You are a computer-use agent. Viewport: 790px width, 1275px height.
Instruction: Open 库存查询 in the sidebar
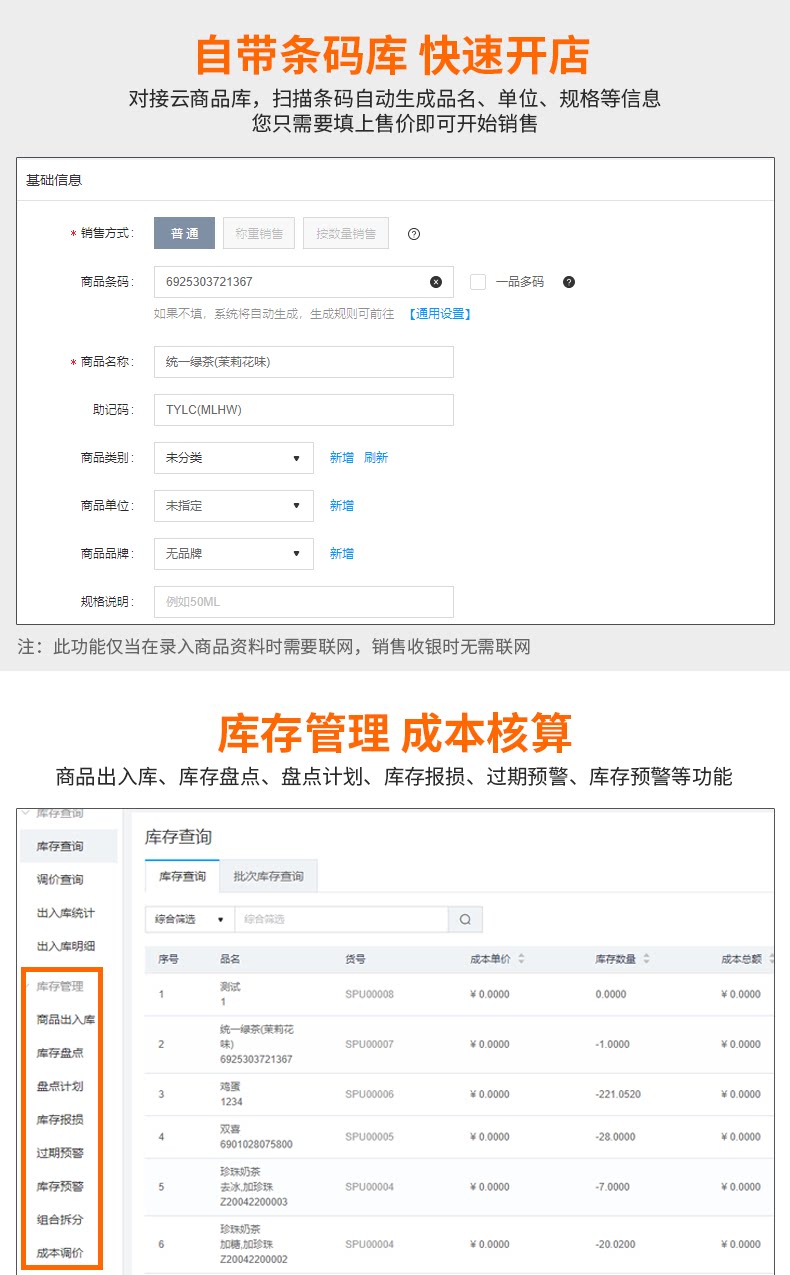(60, 846)
